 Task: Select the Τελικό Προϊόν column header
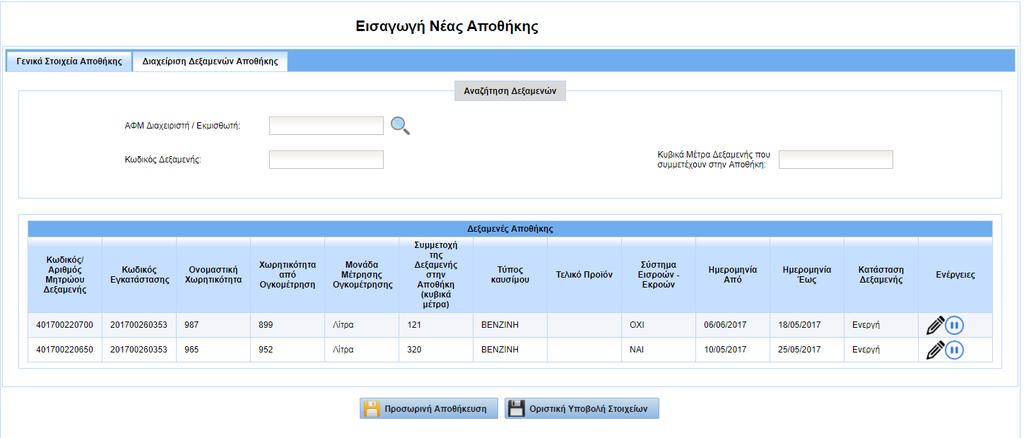click(584, 275)
